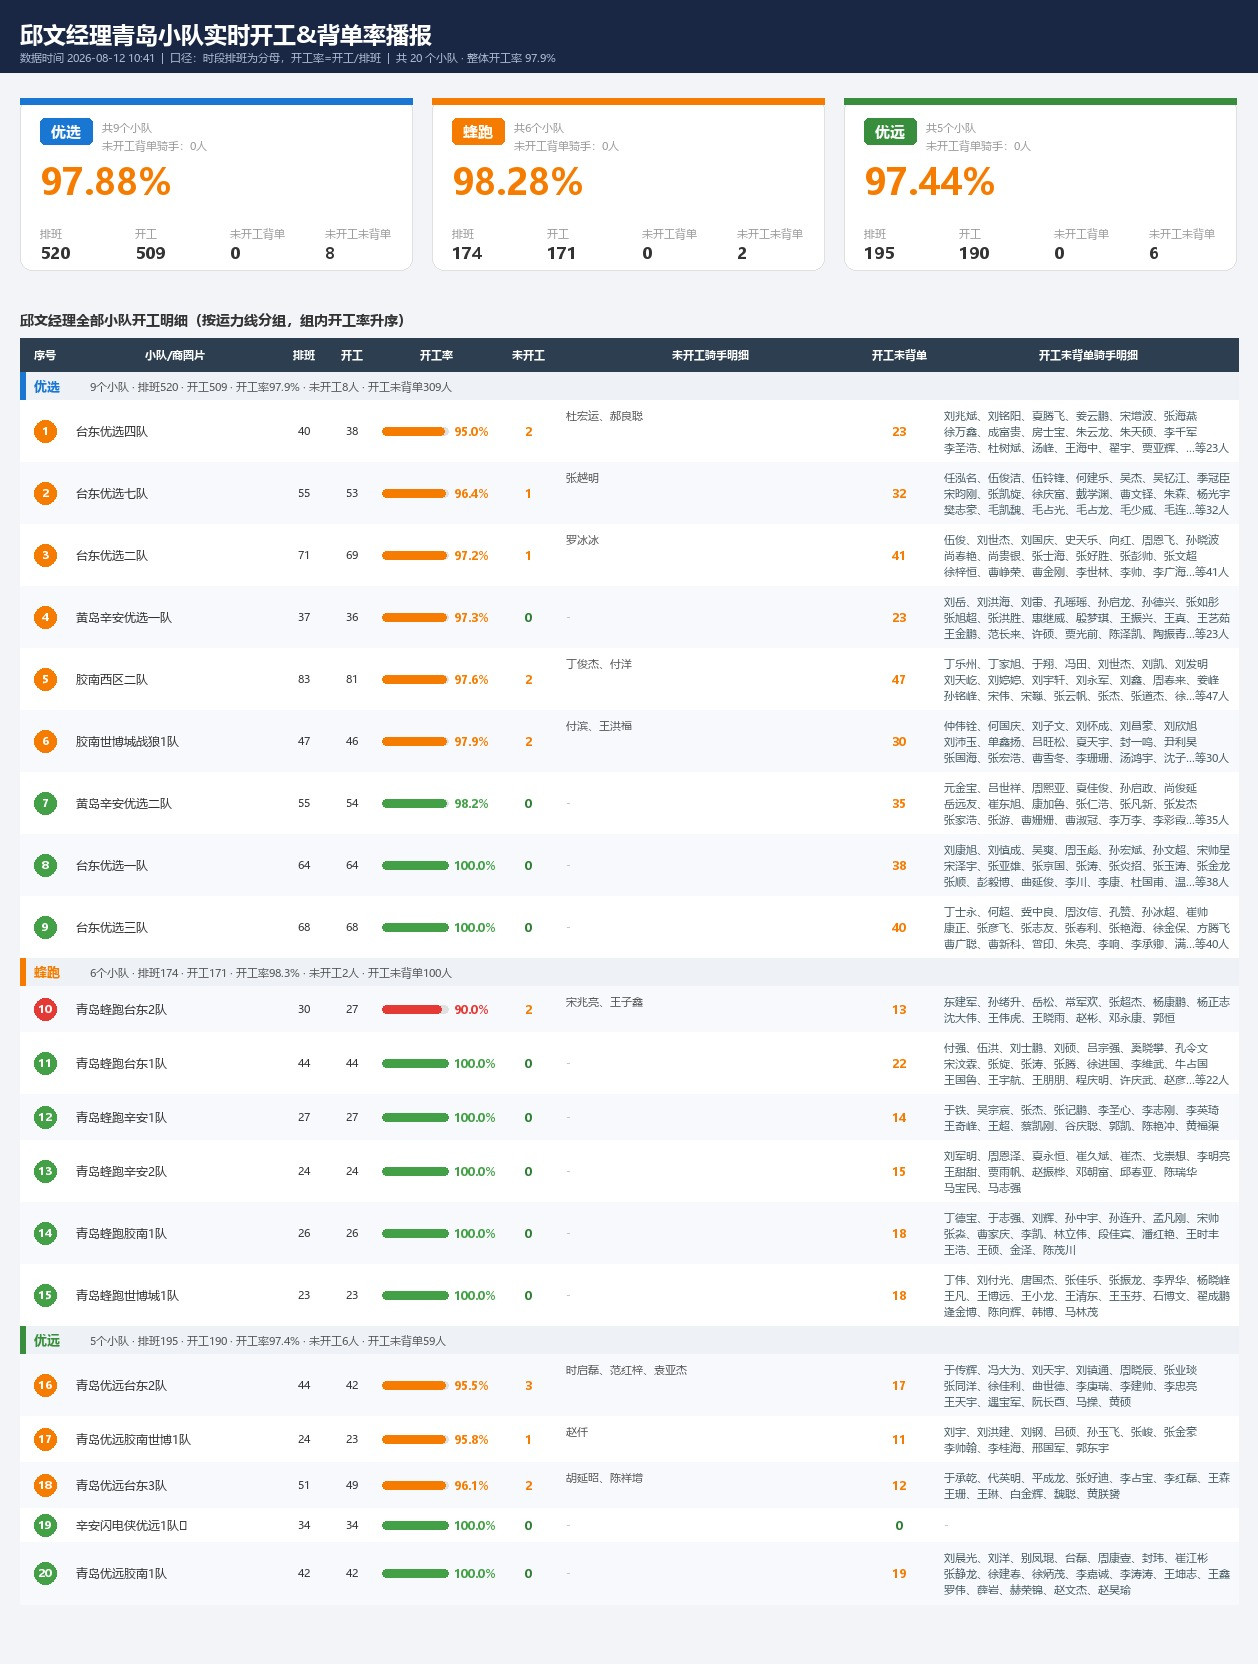
Task: Click rank badge 8 beside 台东优选一队
Action: click(45, 866)
